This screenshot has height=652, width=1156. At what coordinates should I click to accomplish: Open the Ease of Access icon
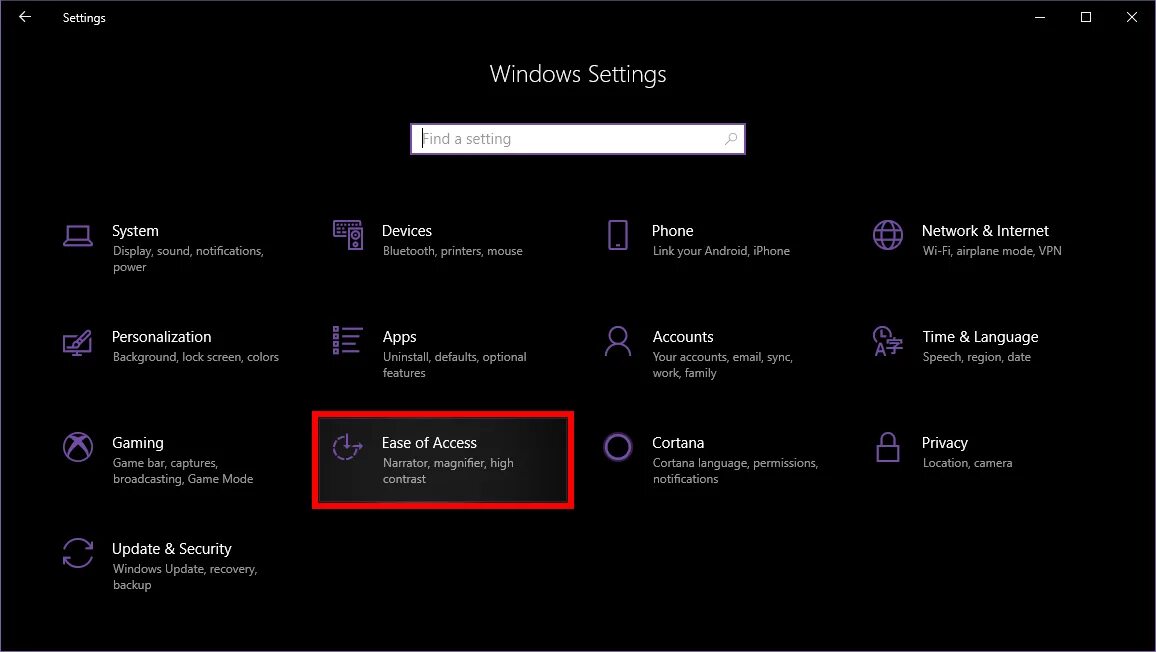click(x=347, y=447)
